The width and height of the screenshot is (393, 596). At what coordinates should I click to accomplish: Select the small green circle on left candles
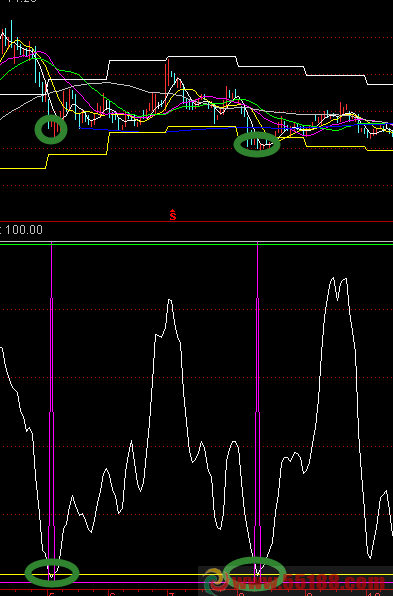(51, 129)
